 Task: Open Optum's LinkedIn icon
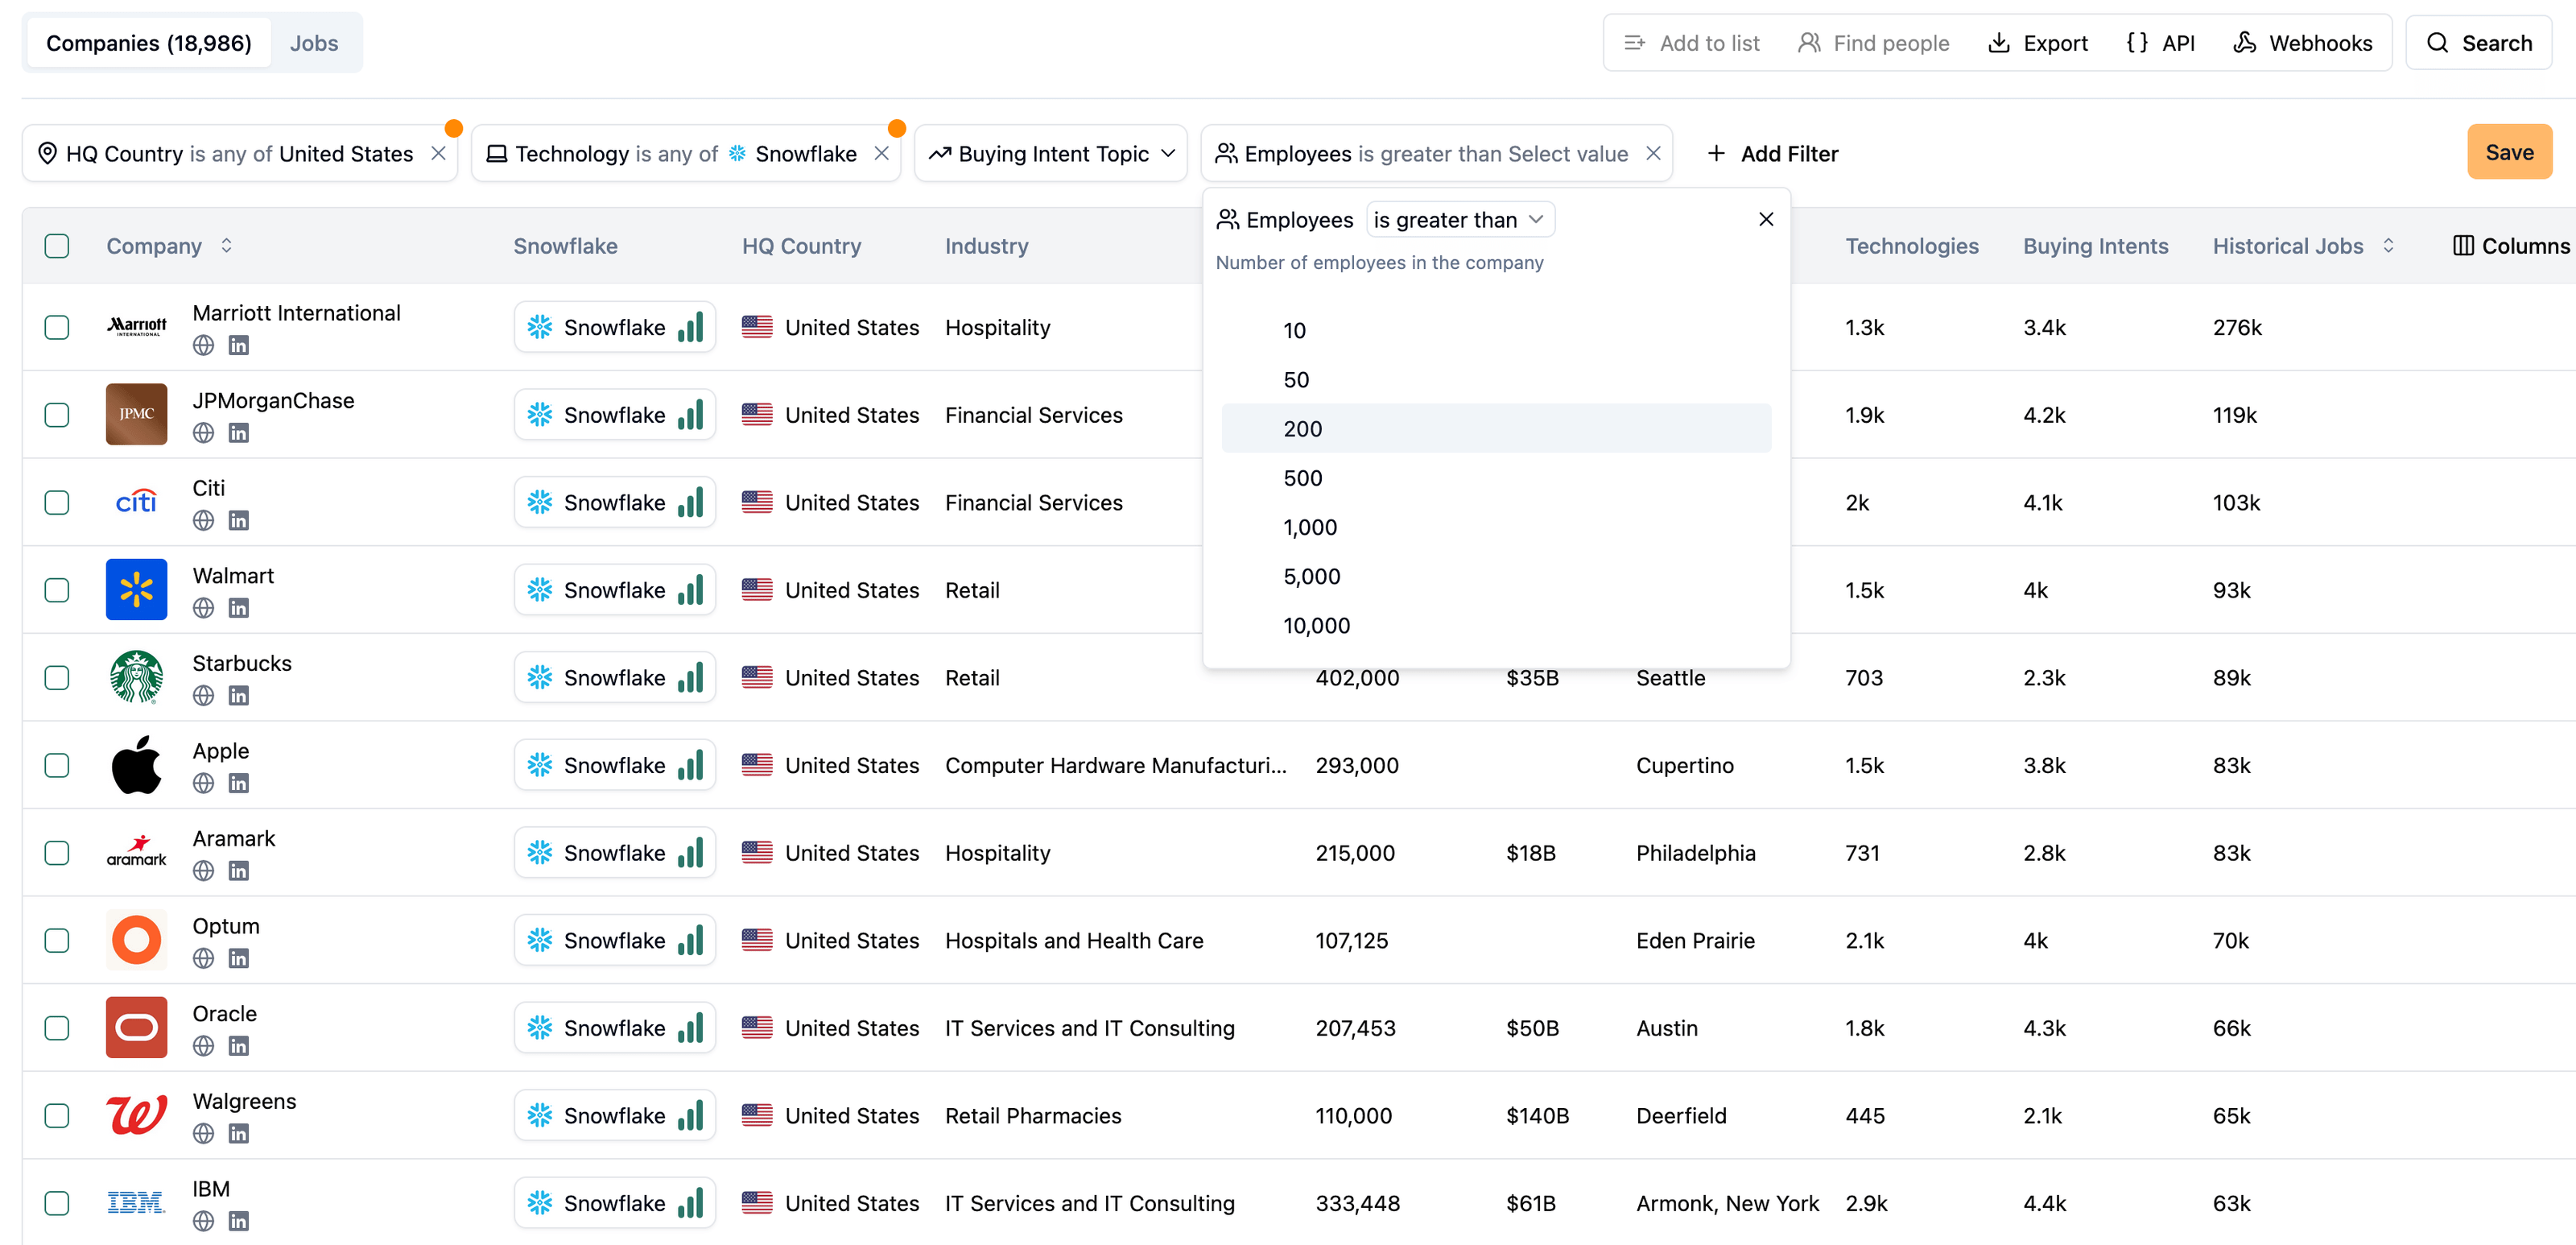pos(238,958)
